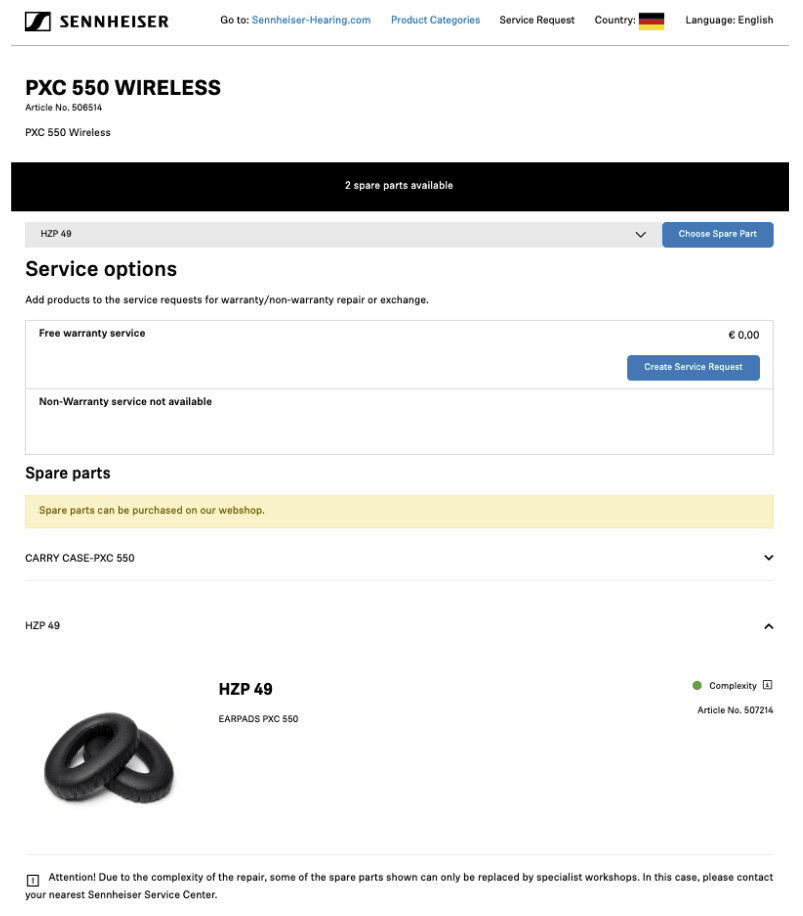This screenshot has height=916, width=803.
Task: Visit the Sennheiser-Hearing.com link
Action: click(x=311, y=20)
